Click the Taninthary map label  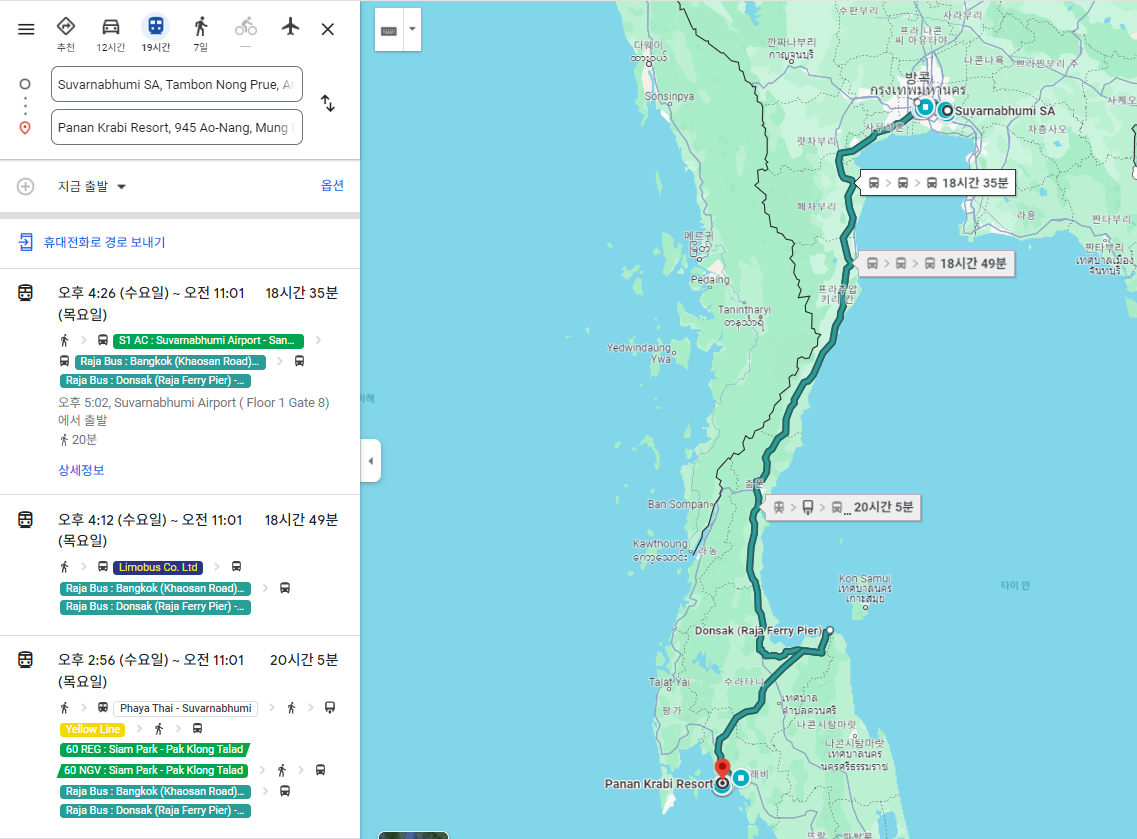(x=745, y=317)
